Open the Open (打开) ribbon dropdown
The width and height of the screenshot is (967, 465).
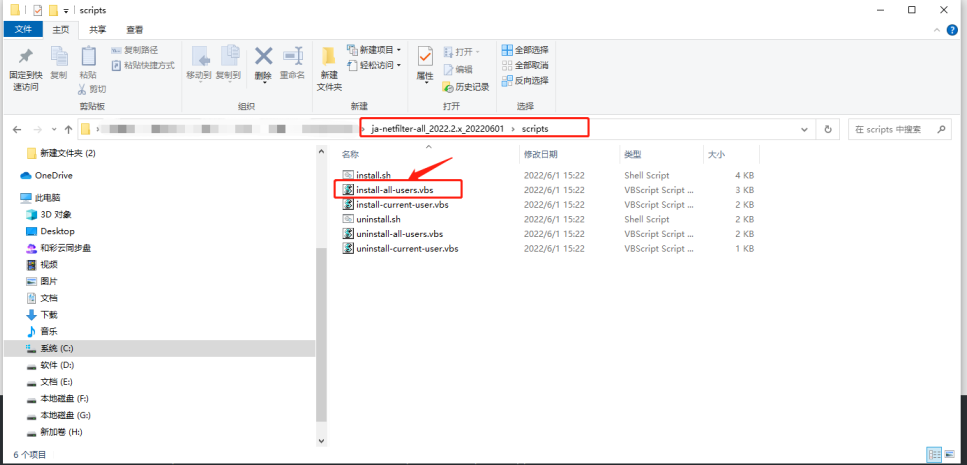coord(461,51)
